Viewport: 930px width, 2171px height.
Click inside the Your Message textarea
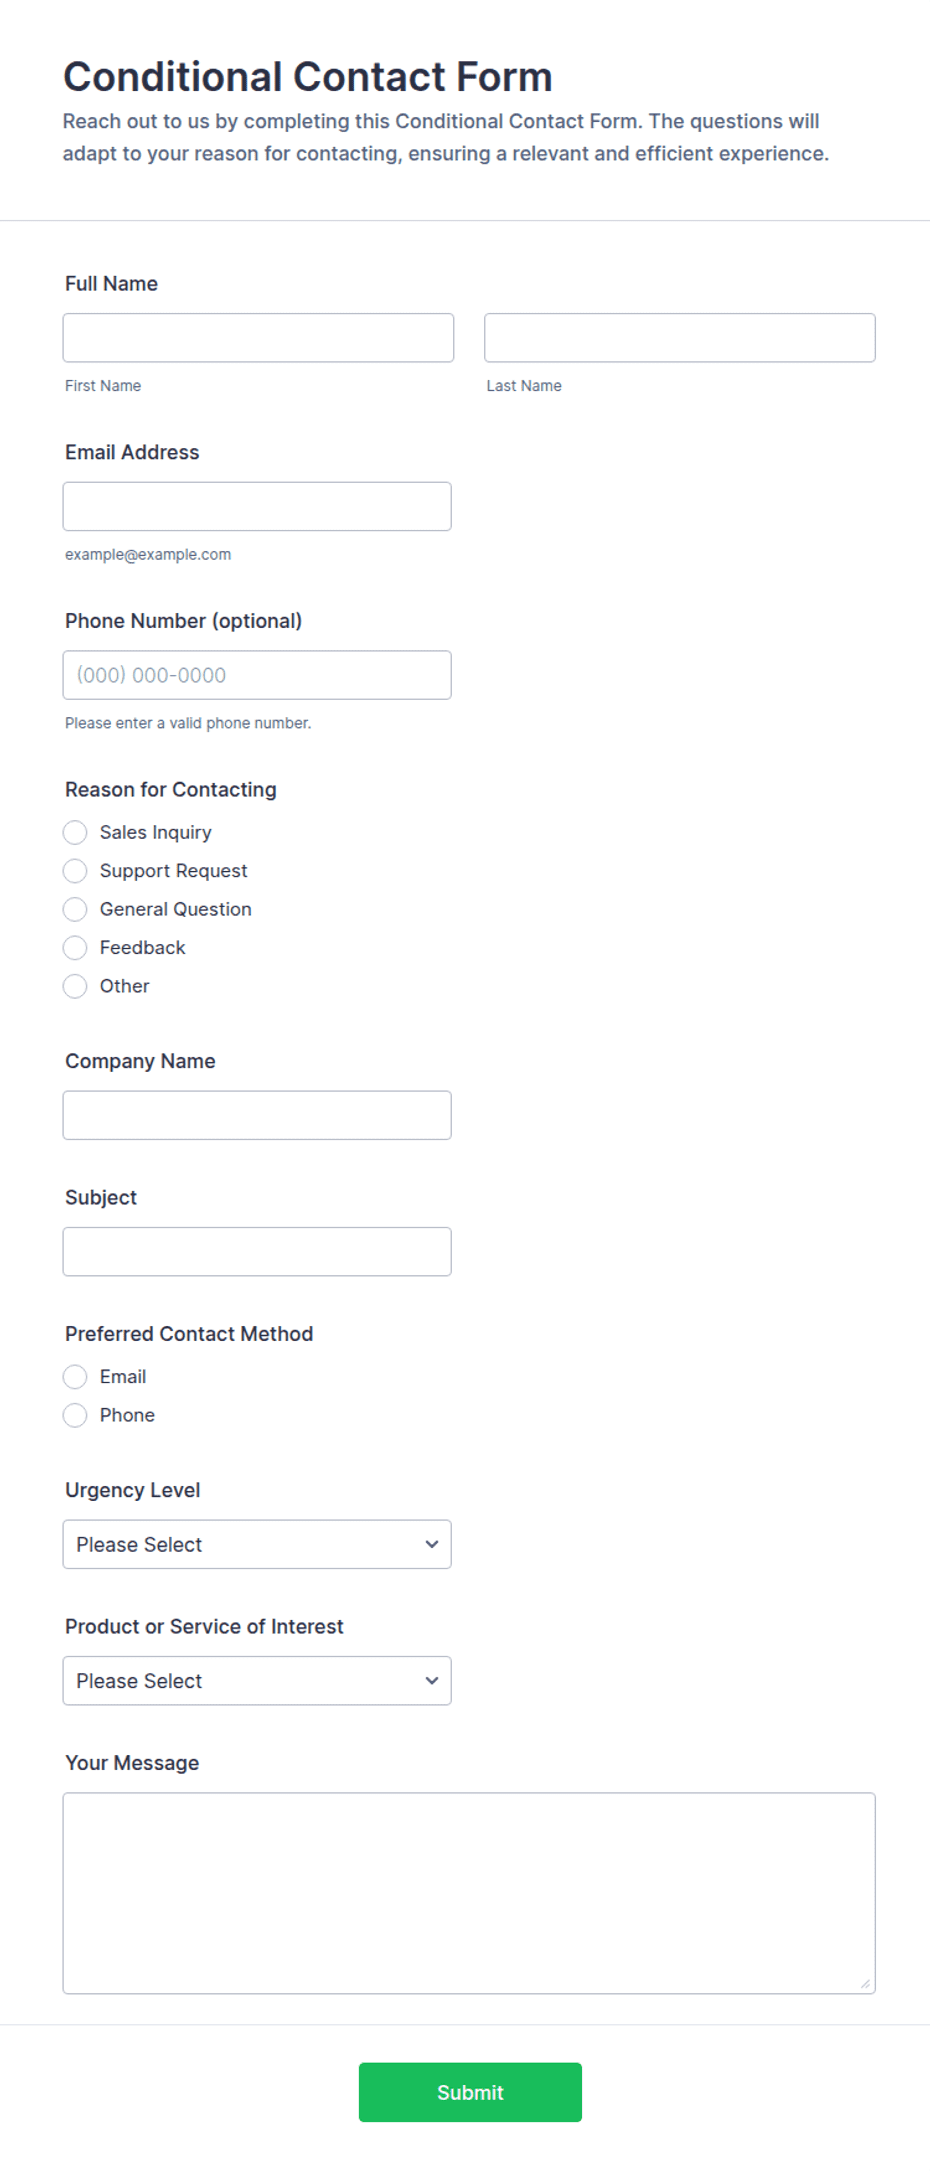pos(469,1893)
